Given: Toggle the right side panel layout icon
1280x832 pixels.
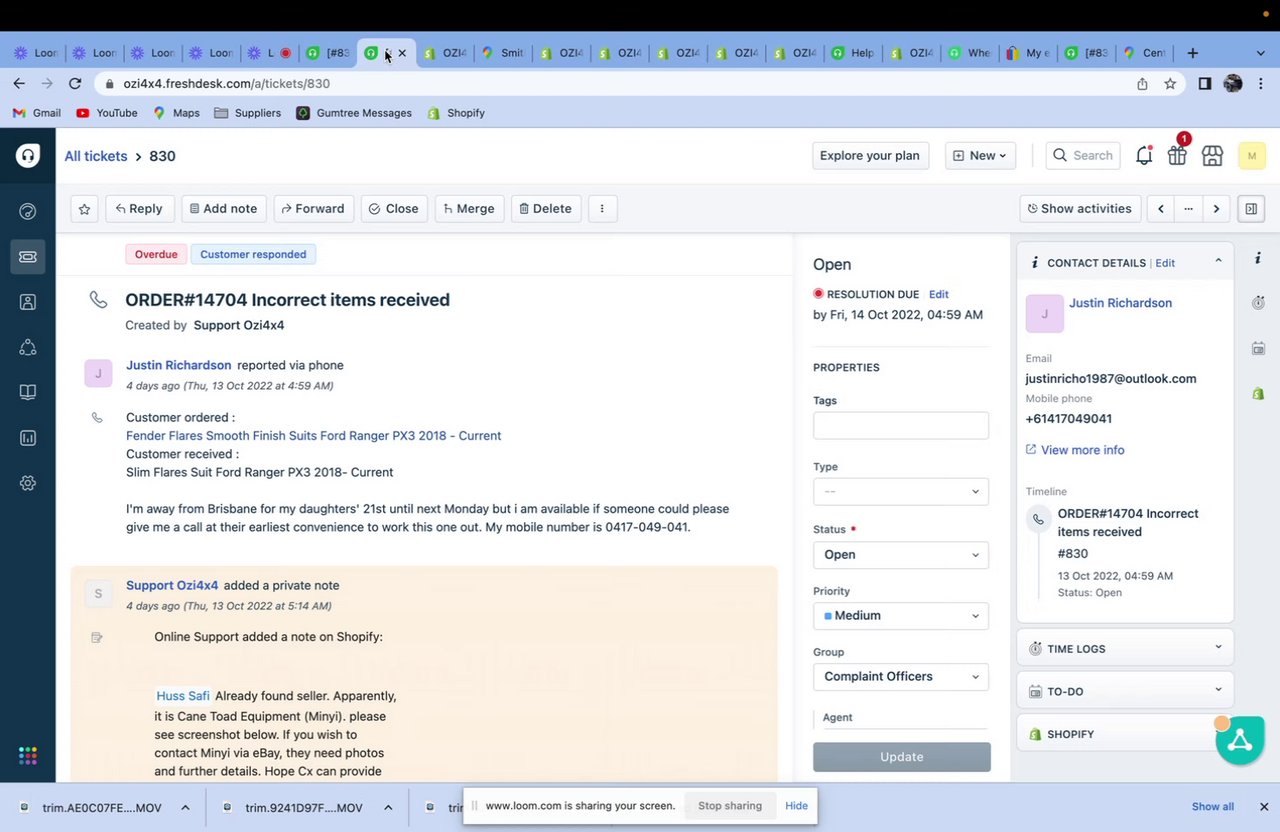Looking at the screenshot, I should [x=1251, y=208].
